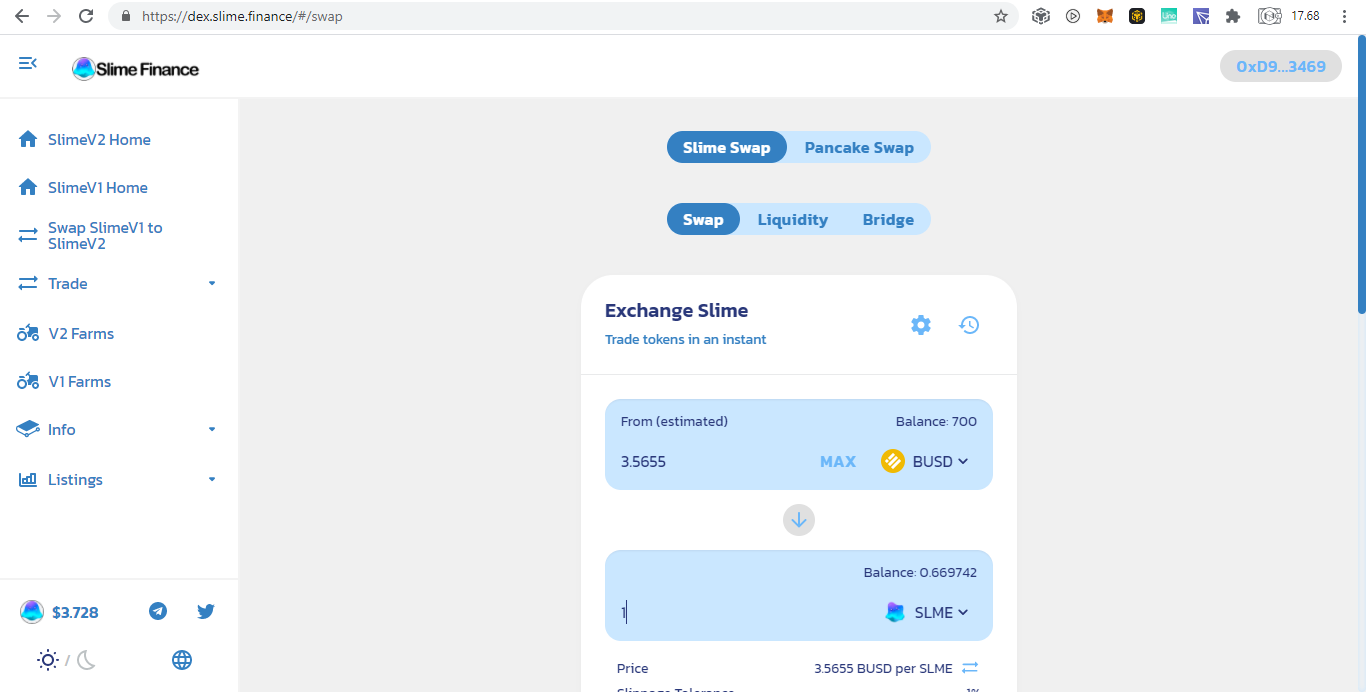The width and height of the screenshot is (1366, 692).
Task: Click the 'Balance: 0.669742' text
Action: pyautogui.click(x=920, y=572)
